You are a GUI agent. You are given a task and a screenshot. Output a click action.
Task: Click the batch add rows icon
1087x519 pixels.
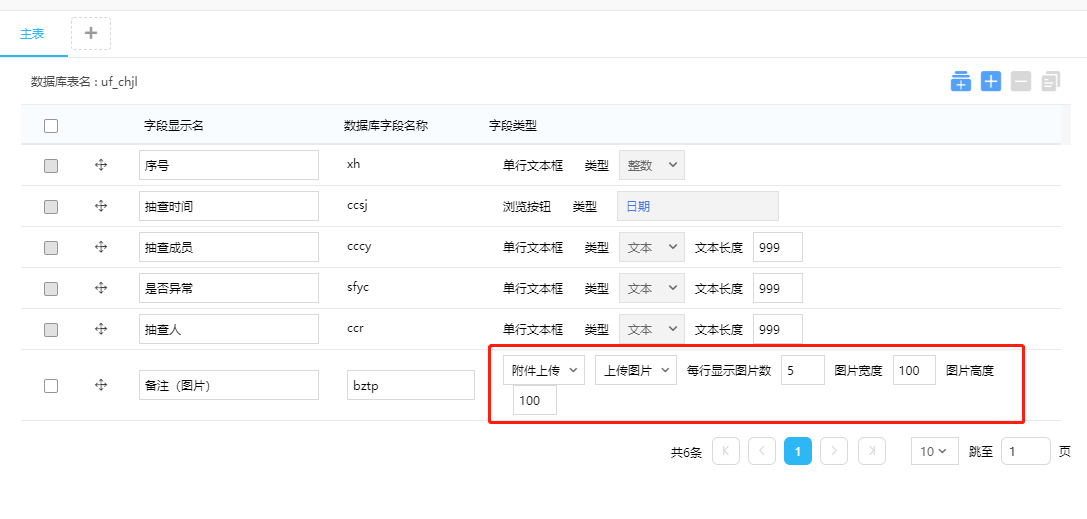960,81
